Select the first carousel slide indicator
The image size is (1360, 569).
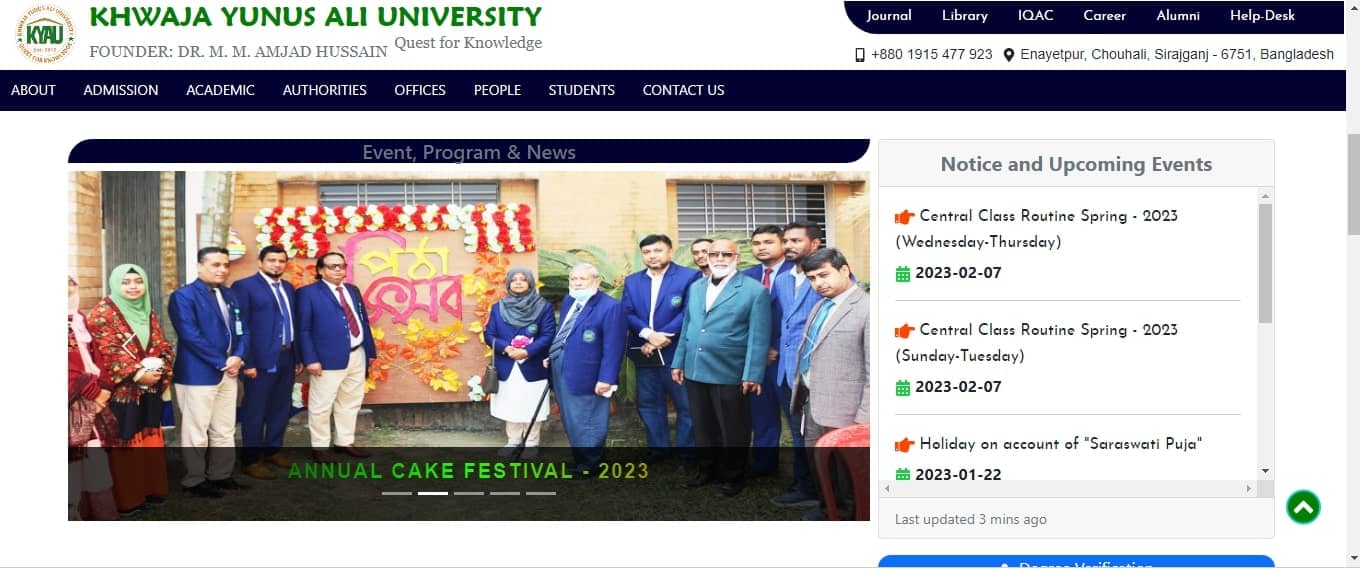(397, 493)
